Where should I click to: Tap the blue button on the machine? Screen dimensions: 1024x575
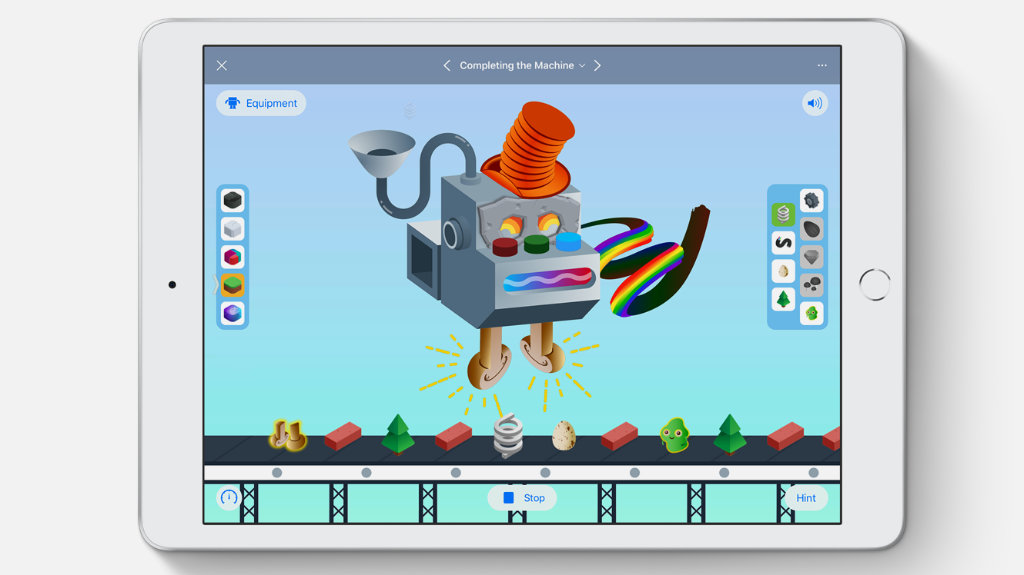coord(568,241)
